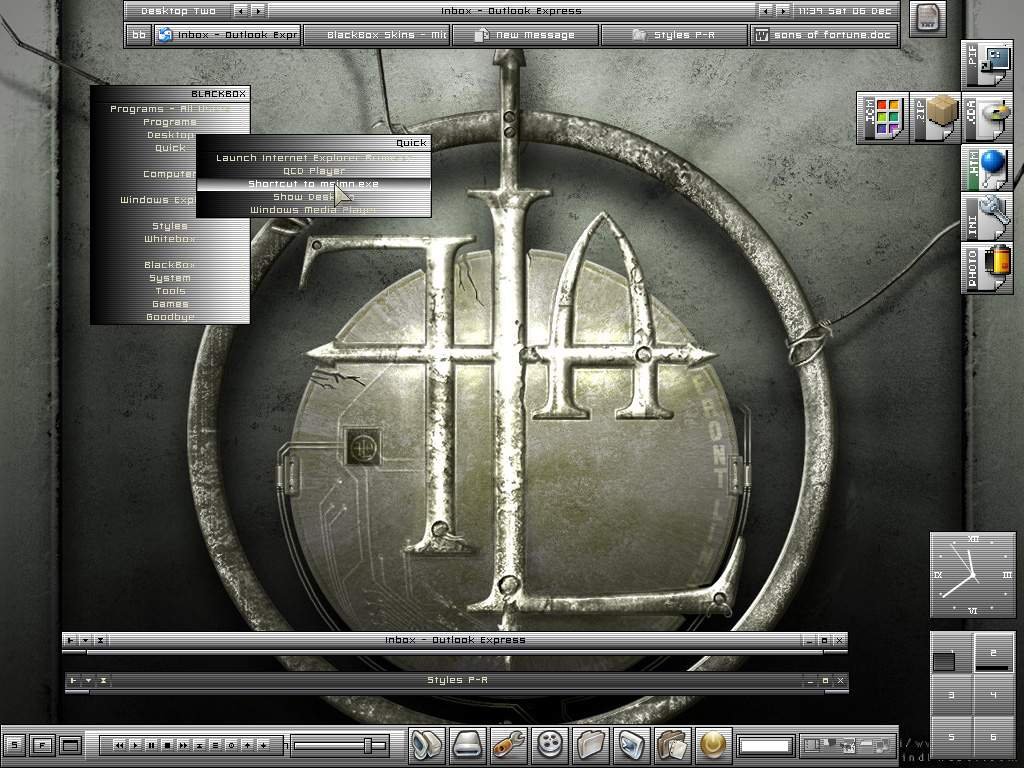Image resolution: width=1024 pixels, height=768 pixels.
Task: Switch to workspace 2 in the pager
Action: pyautogui.click(x=993, y=653)
